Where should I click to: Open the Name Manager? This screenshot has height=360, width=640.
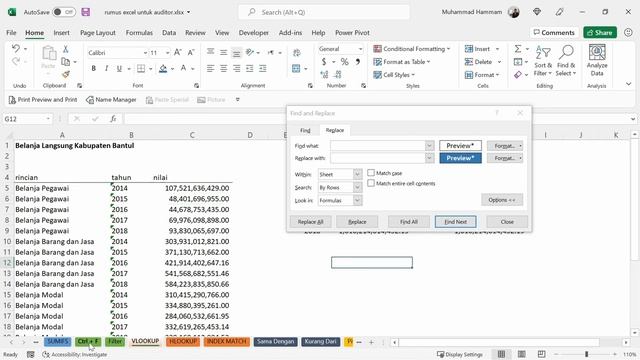pyautogui.click(x=111, y=100)
